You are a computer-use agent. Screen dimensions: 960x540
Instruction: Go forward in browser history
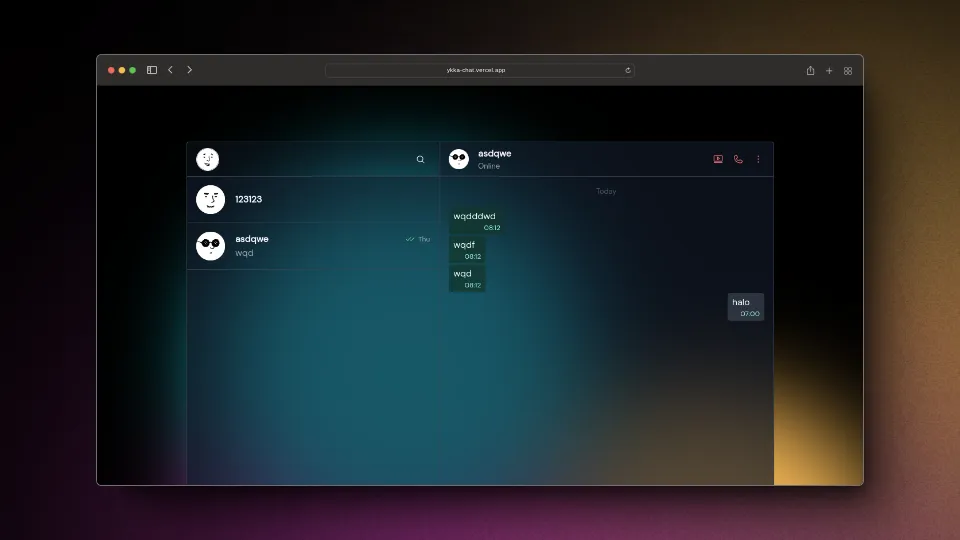tap(189, 70)
